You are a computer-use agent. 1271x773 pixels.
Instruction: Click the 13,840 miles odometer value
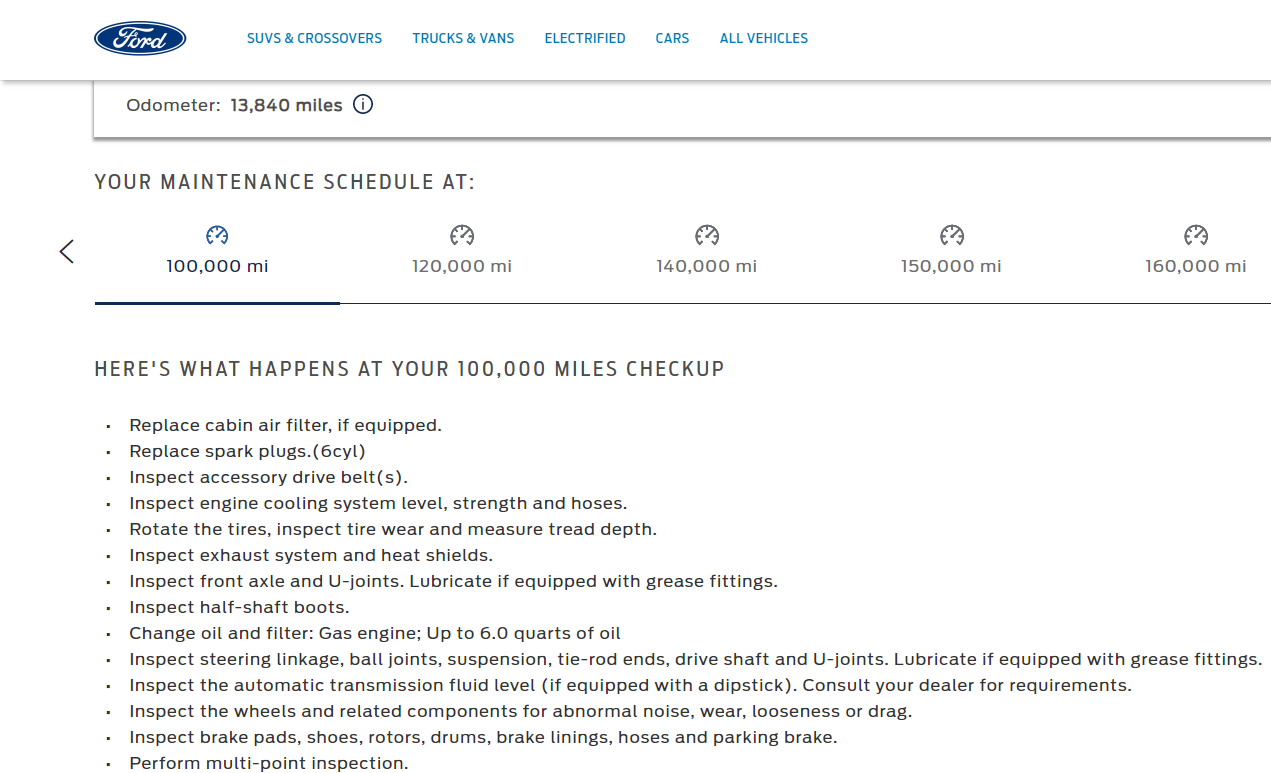click(286, 105)
